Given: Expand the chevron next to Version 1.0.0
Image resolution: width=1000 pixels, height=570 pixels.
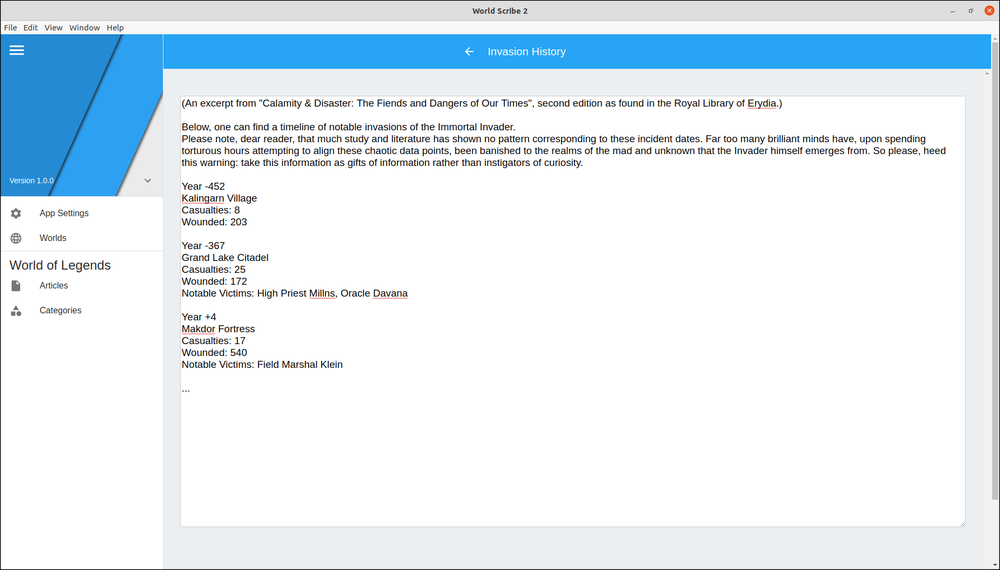Looking at the screenshot, I should pos(147,180).
